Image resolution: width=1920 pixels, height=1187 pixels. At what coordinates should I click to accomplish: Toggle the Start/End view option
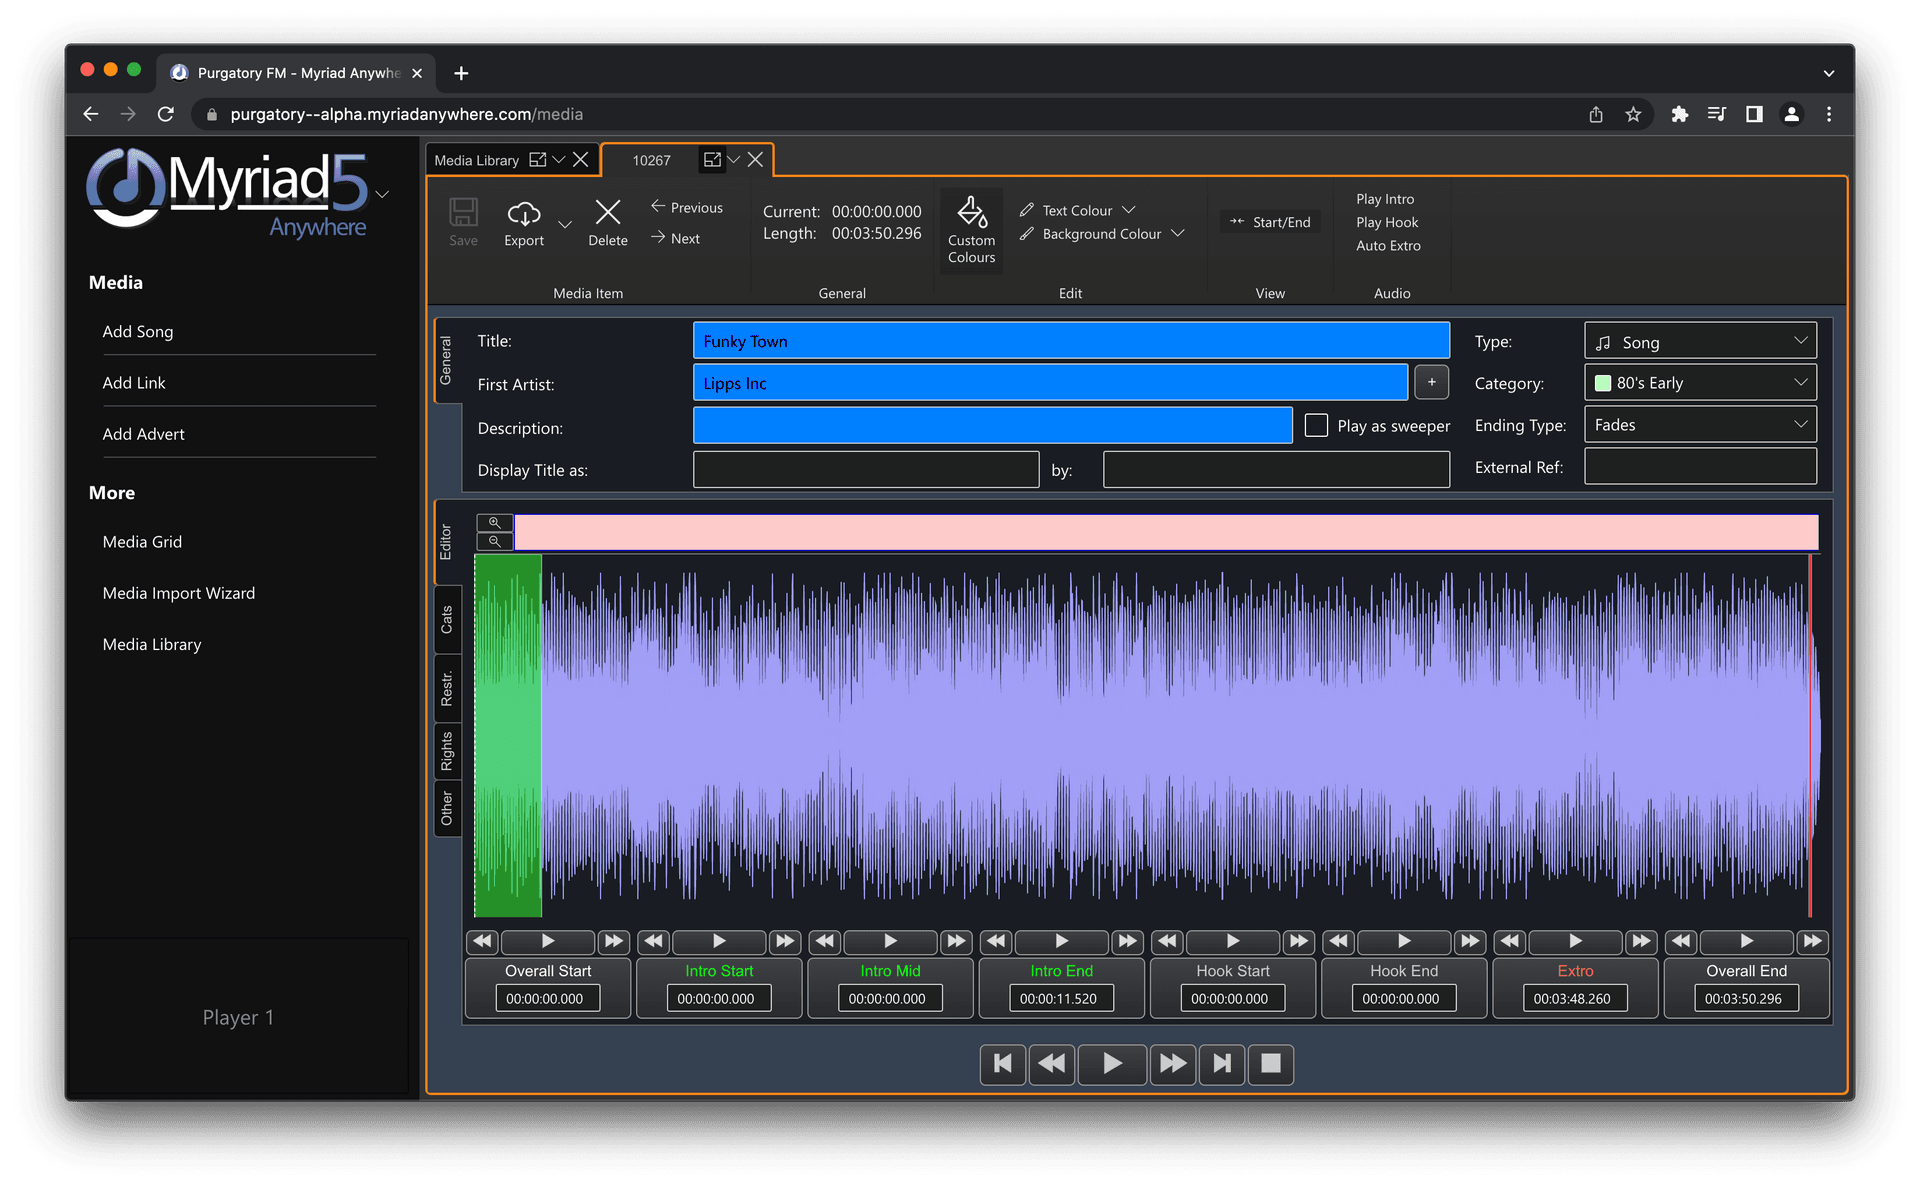[1270, 222]
